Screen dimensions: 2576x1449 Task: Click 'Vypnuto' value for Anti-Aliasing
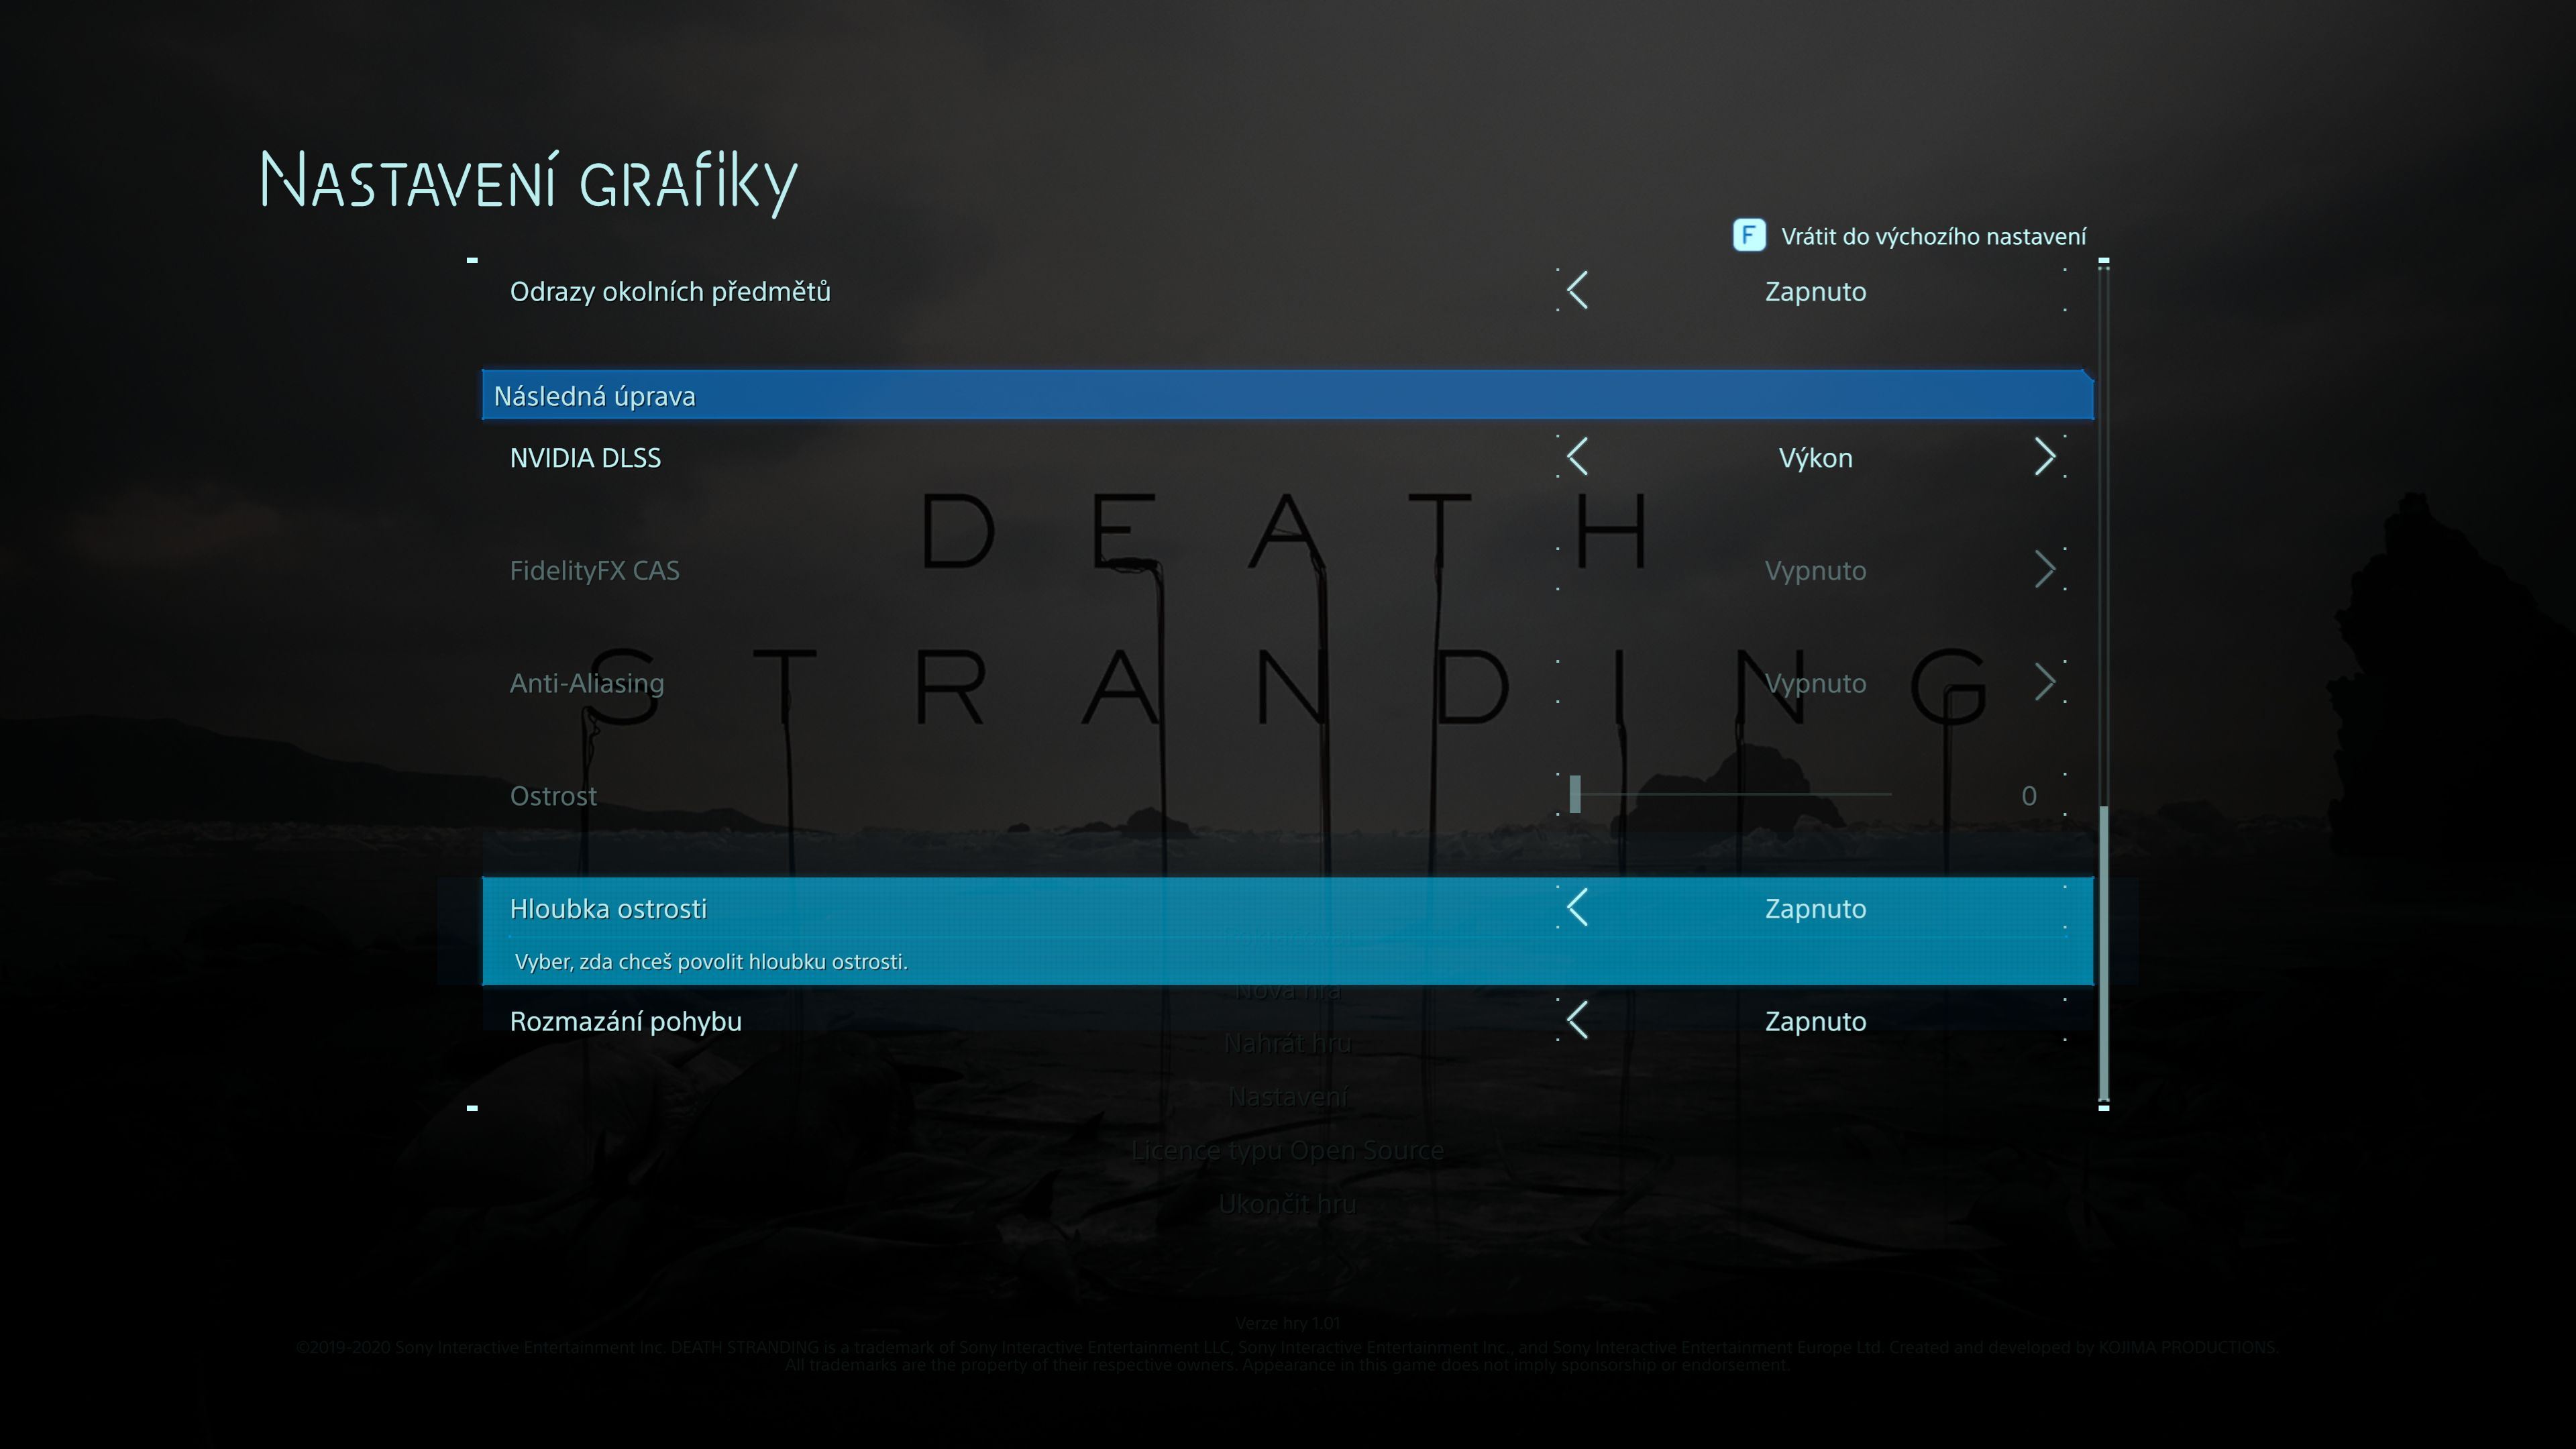coord(1815,684)
